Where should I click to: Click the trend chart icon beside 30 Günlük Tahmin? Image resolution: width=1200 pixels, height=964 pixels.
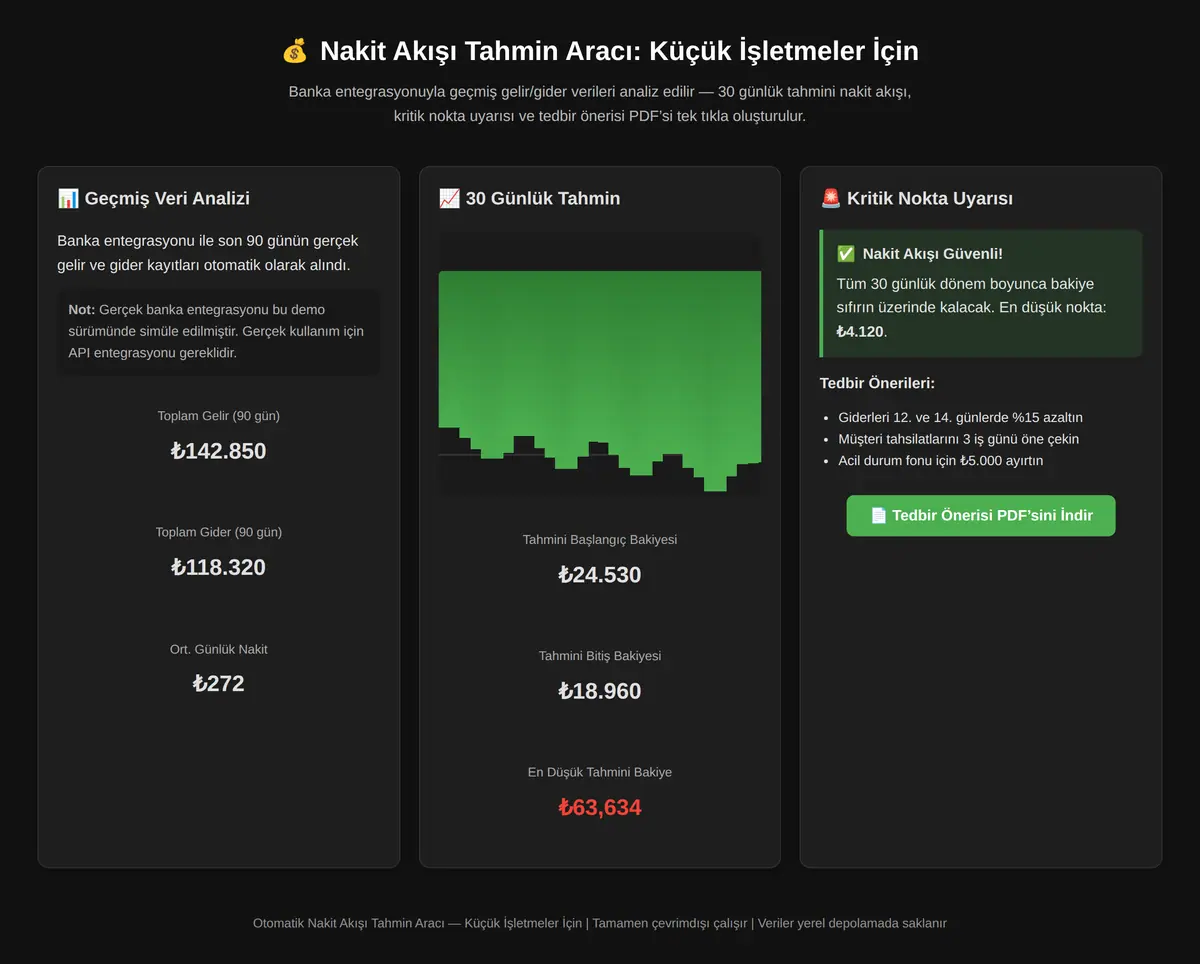[x=449, y=198]
